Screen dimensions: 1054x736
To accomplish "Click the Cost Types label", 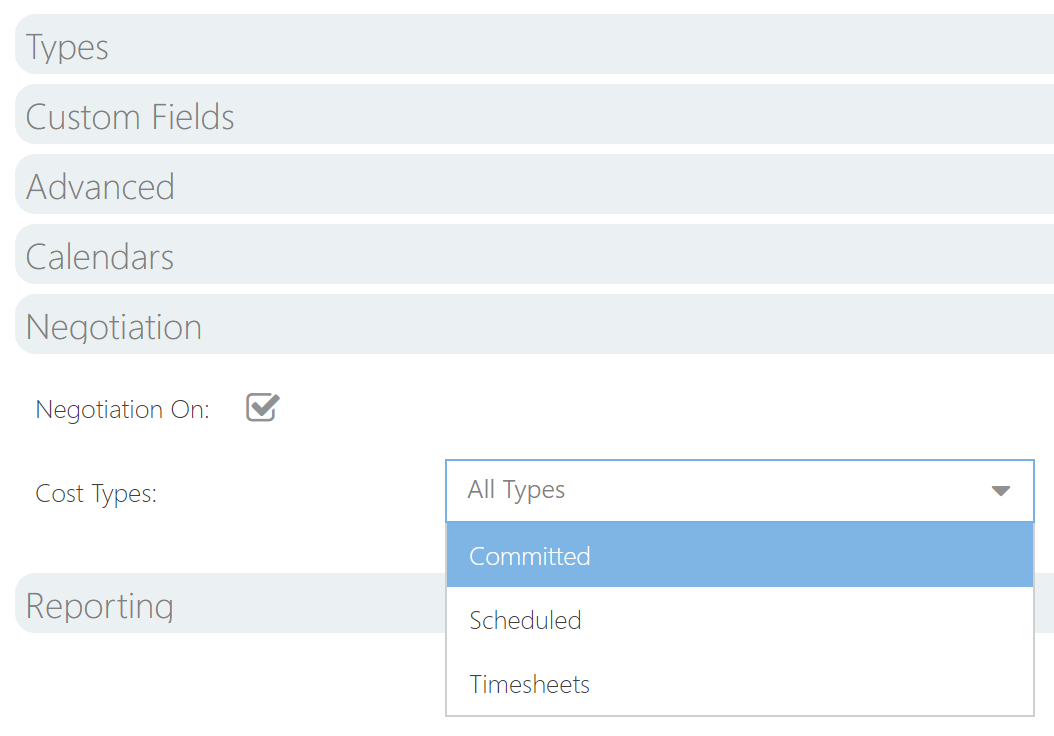I will (x=96, y=493).
